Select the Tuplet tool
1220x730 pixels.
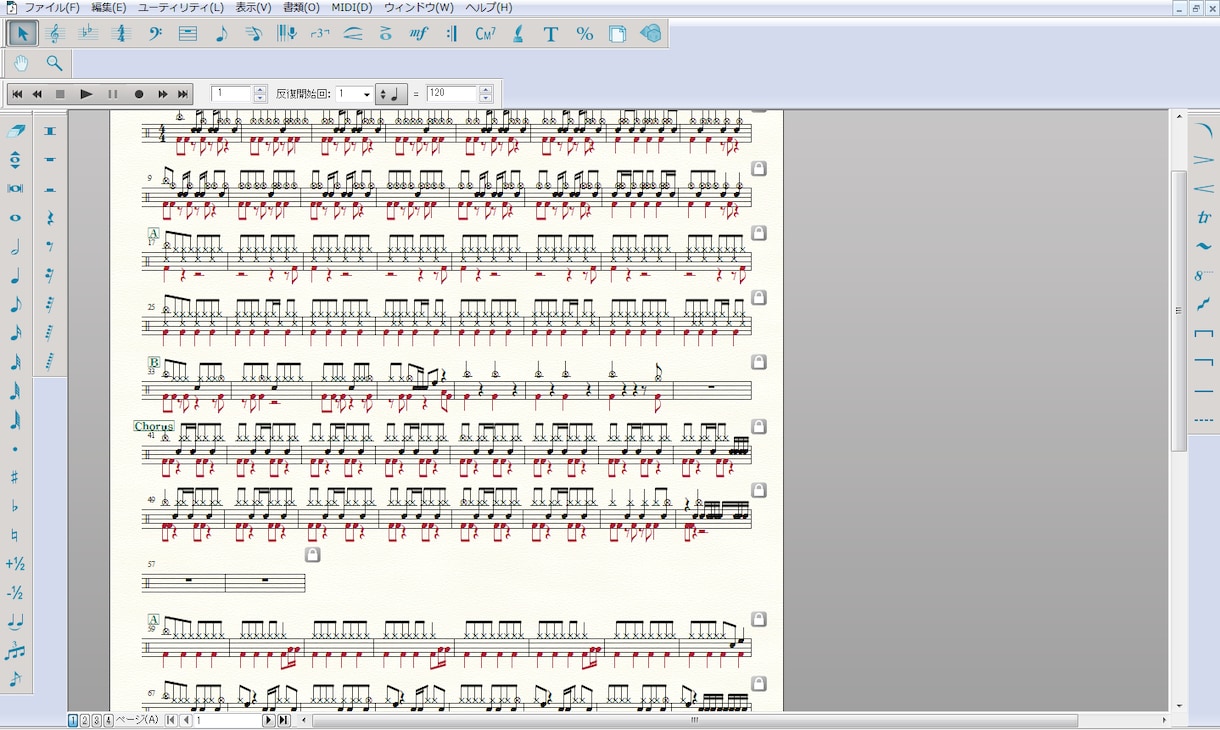pyautogui.click(x=320, y=33)
